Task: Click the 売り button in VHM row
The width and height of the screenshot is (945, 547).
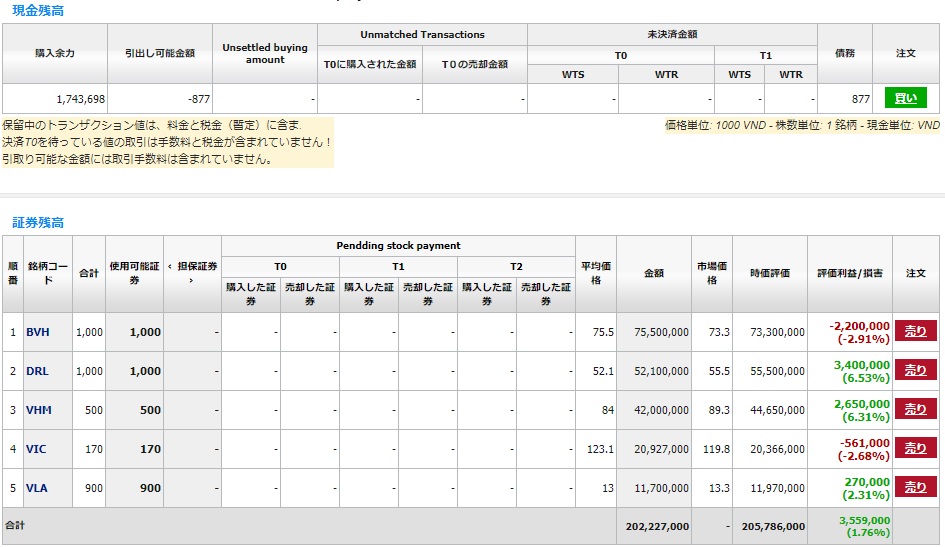Action: tap(915, 409)
